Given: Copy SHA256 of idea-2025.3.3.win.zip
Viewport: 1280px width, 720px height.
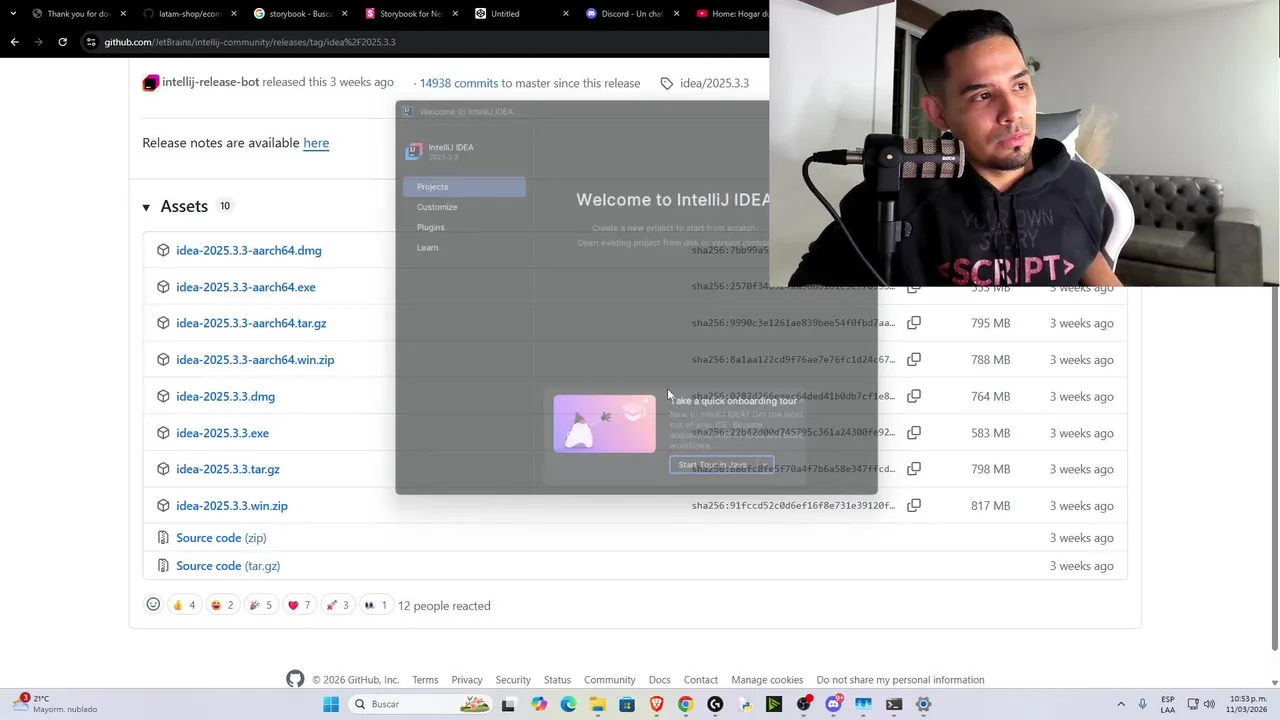Looking at the screenshot, I should [914, 506].
